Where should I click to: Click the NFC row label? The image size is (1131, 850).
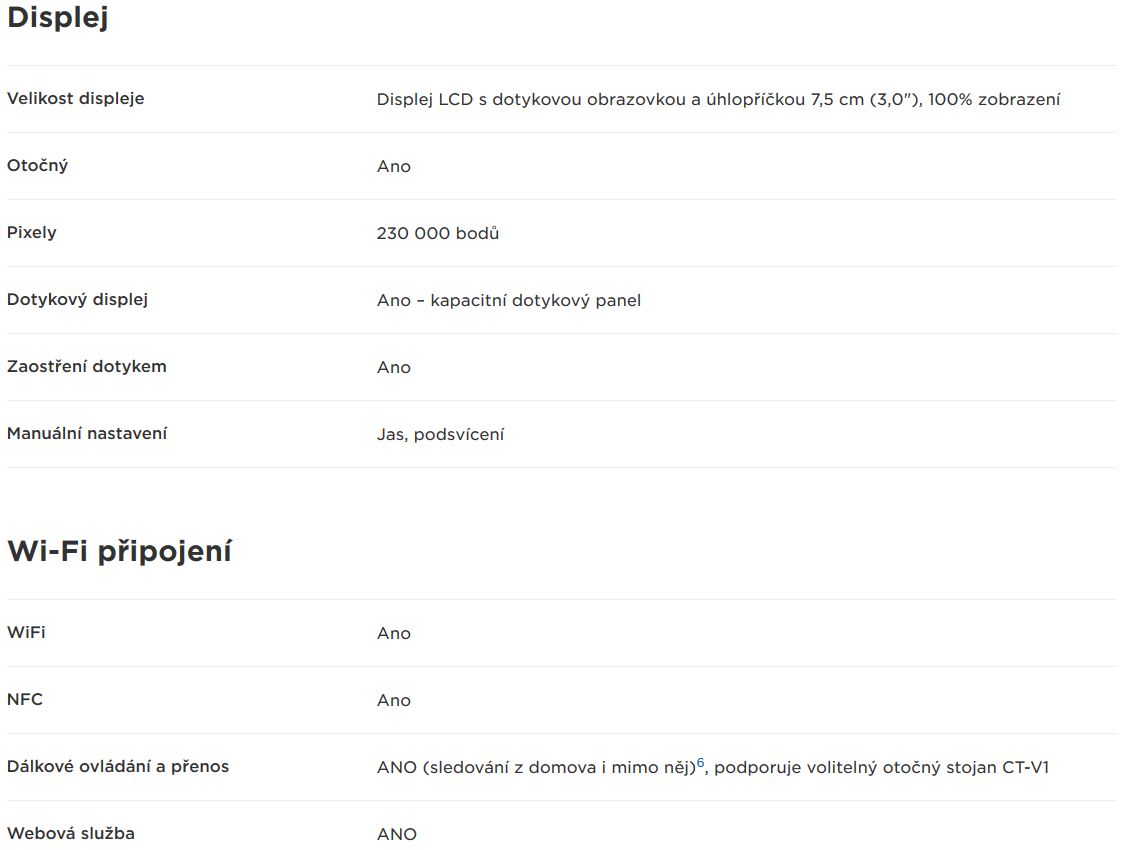pos(25,699)
